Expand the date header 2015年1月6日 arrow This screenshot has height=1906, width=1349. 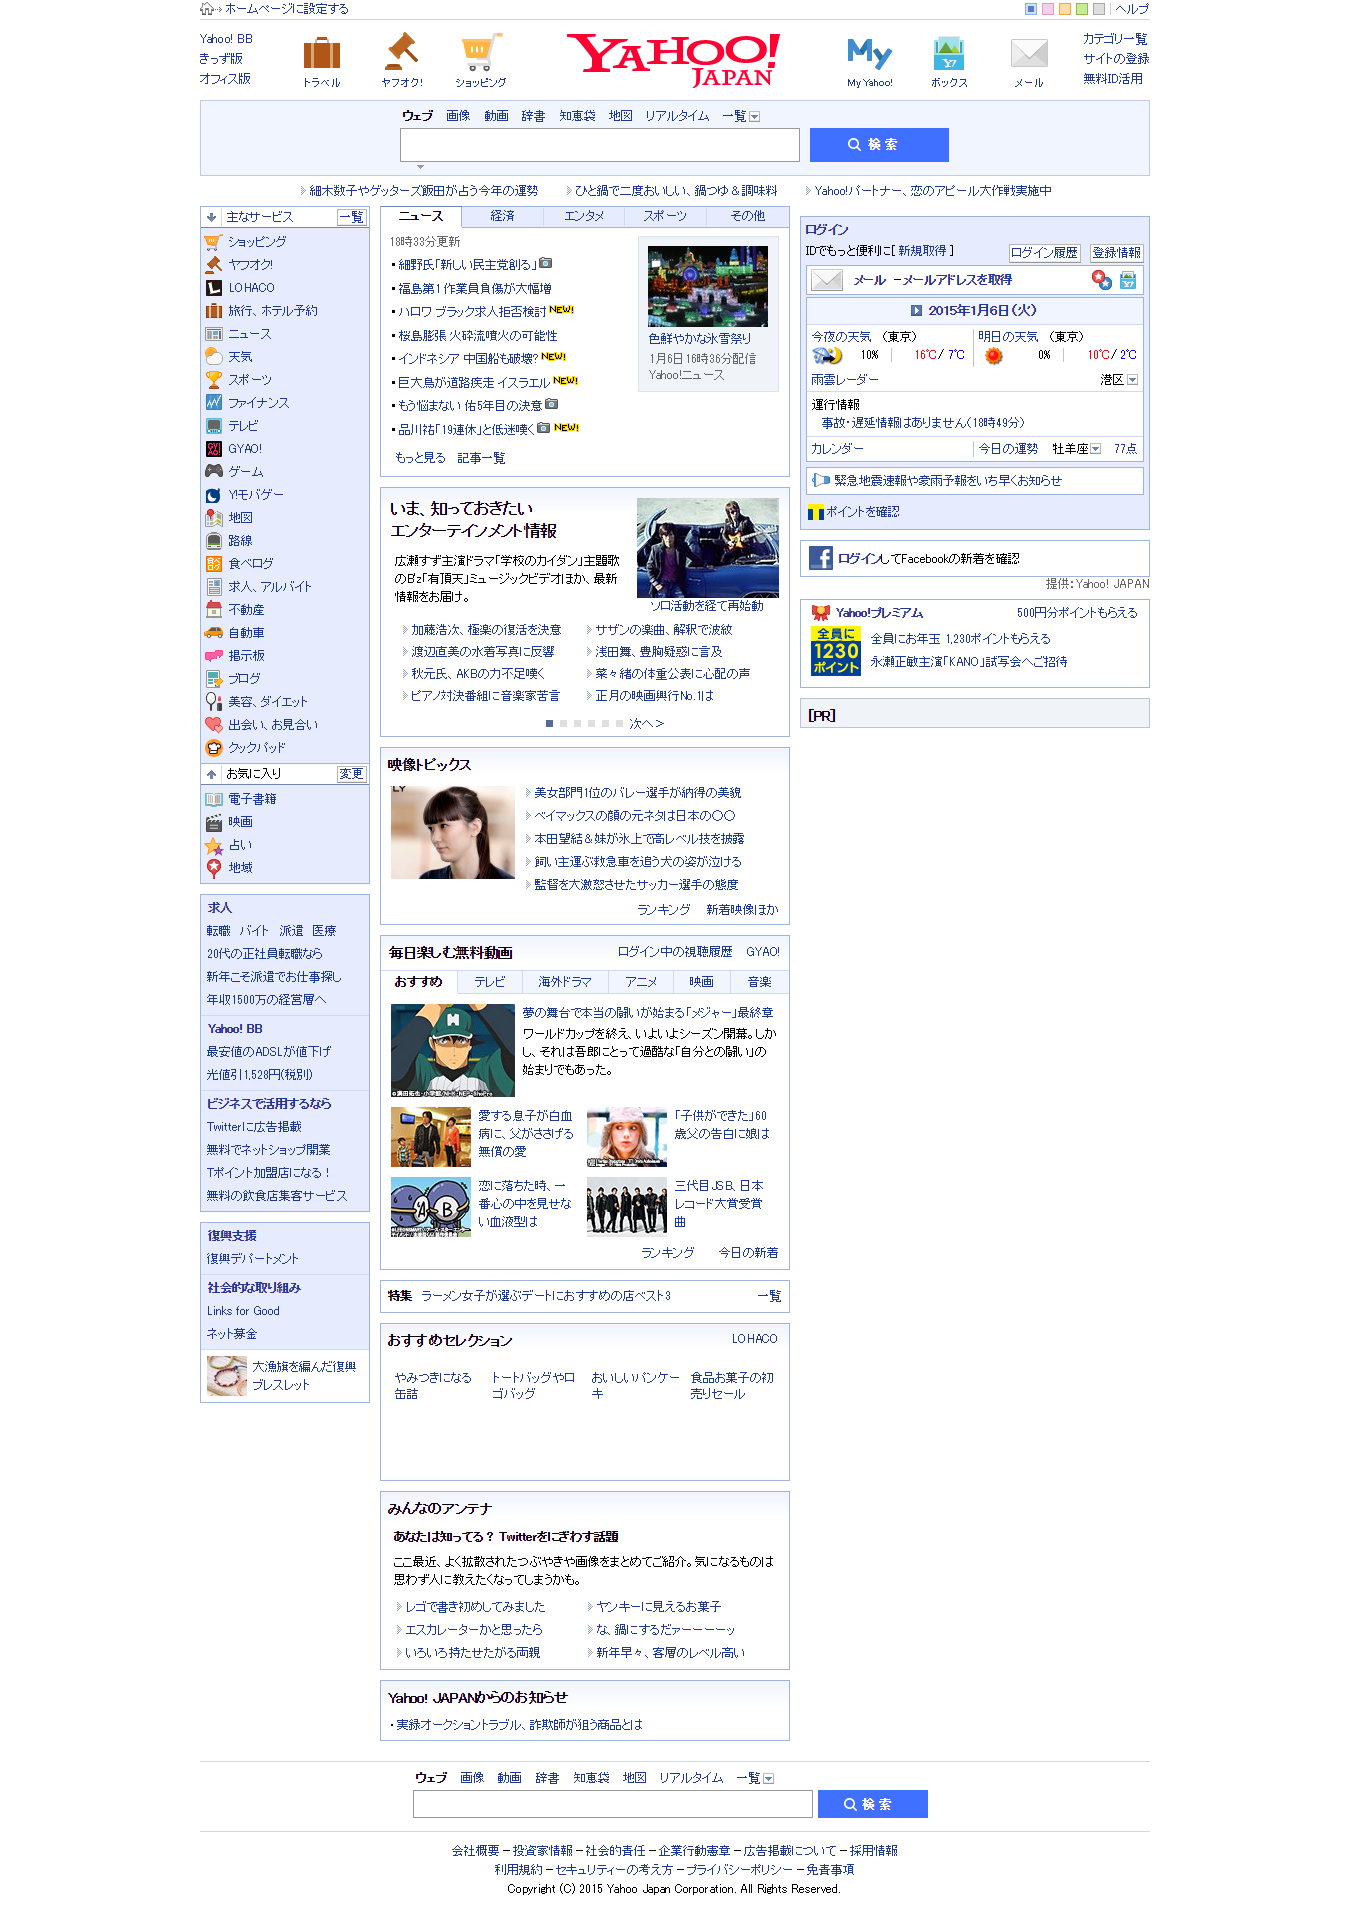(916, 311)
